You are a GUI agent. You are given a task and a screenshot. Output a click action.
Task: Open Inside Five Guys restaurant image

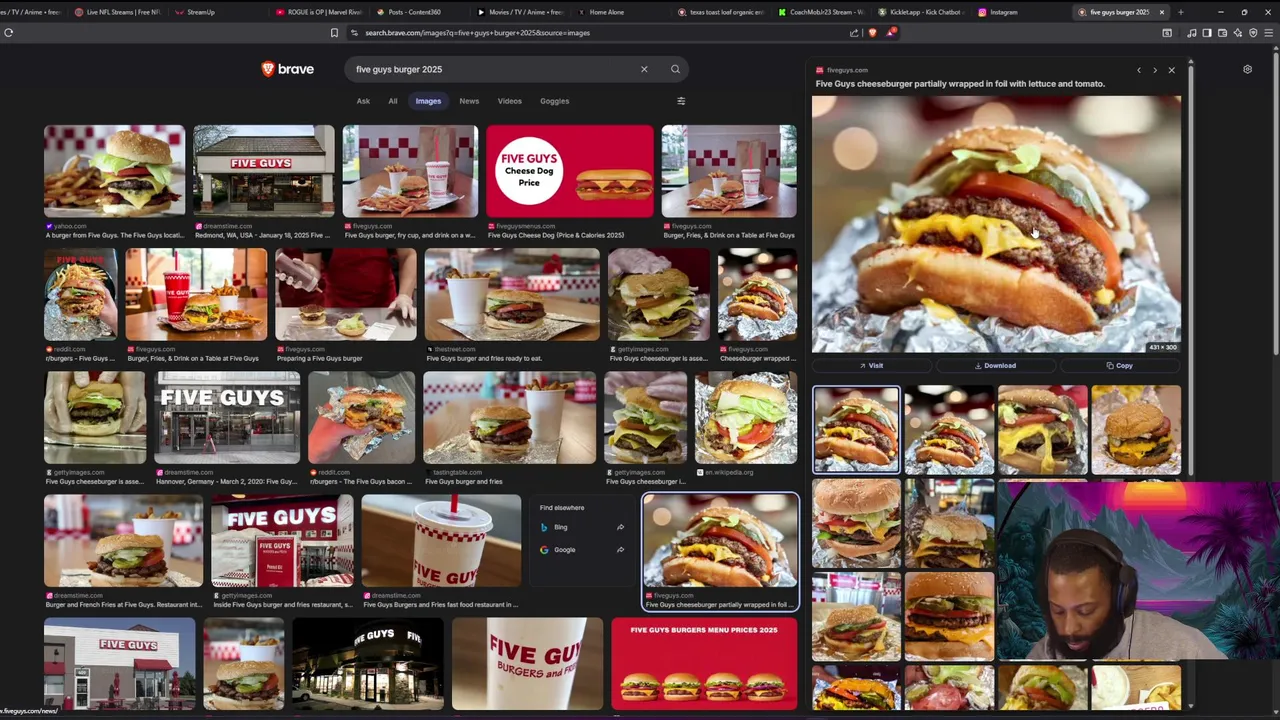282,541
